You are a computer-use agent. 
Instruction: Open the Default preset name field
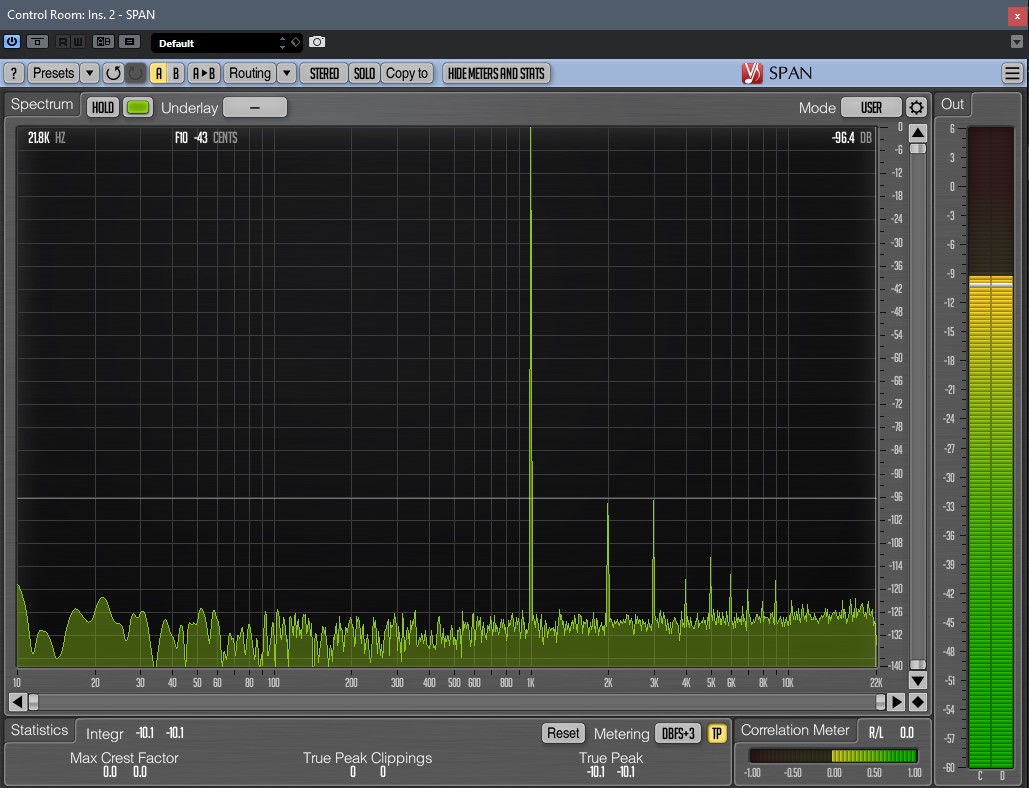tap(217, 43)
